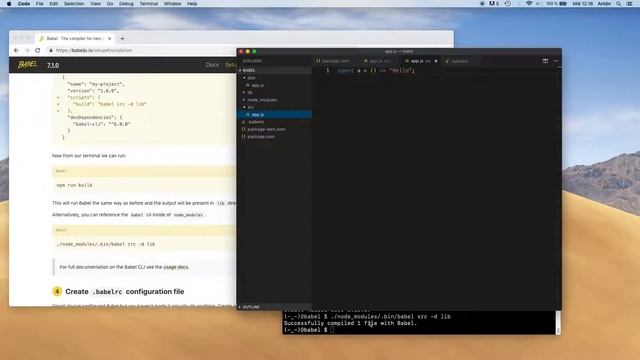Viewport: 640px width, 360px height.
Task: Open the Split Editor icon in VS Code
Action: 545,61
